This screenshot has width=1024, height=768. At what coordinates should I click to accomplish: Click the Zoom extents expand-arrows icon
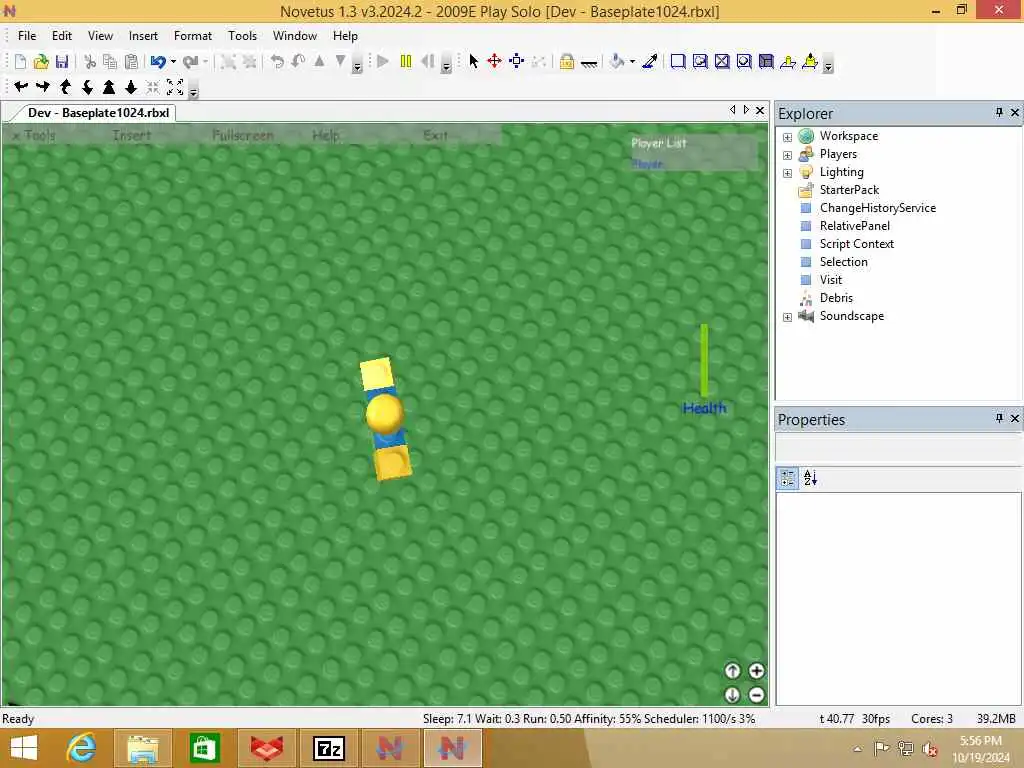(x=175, y=87)
